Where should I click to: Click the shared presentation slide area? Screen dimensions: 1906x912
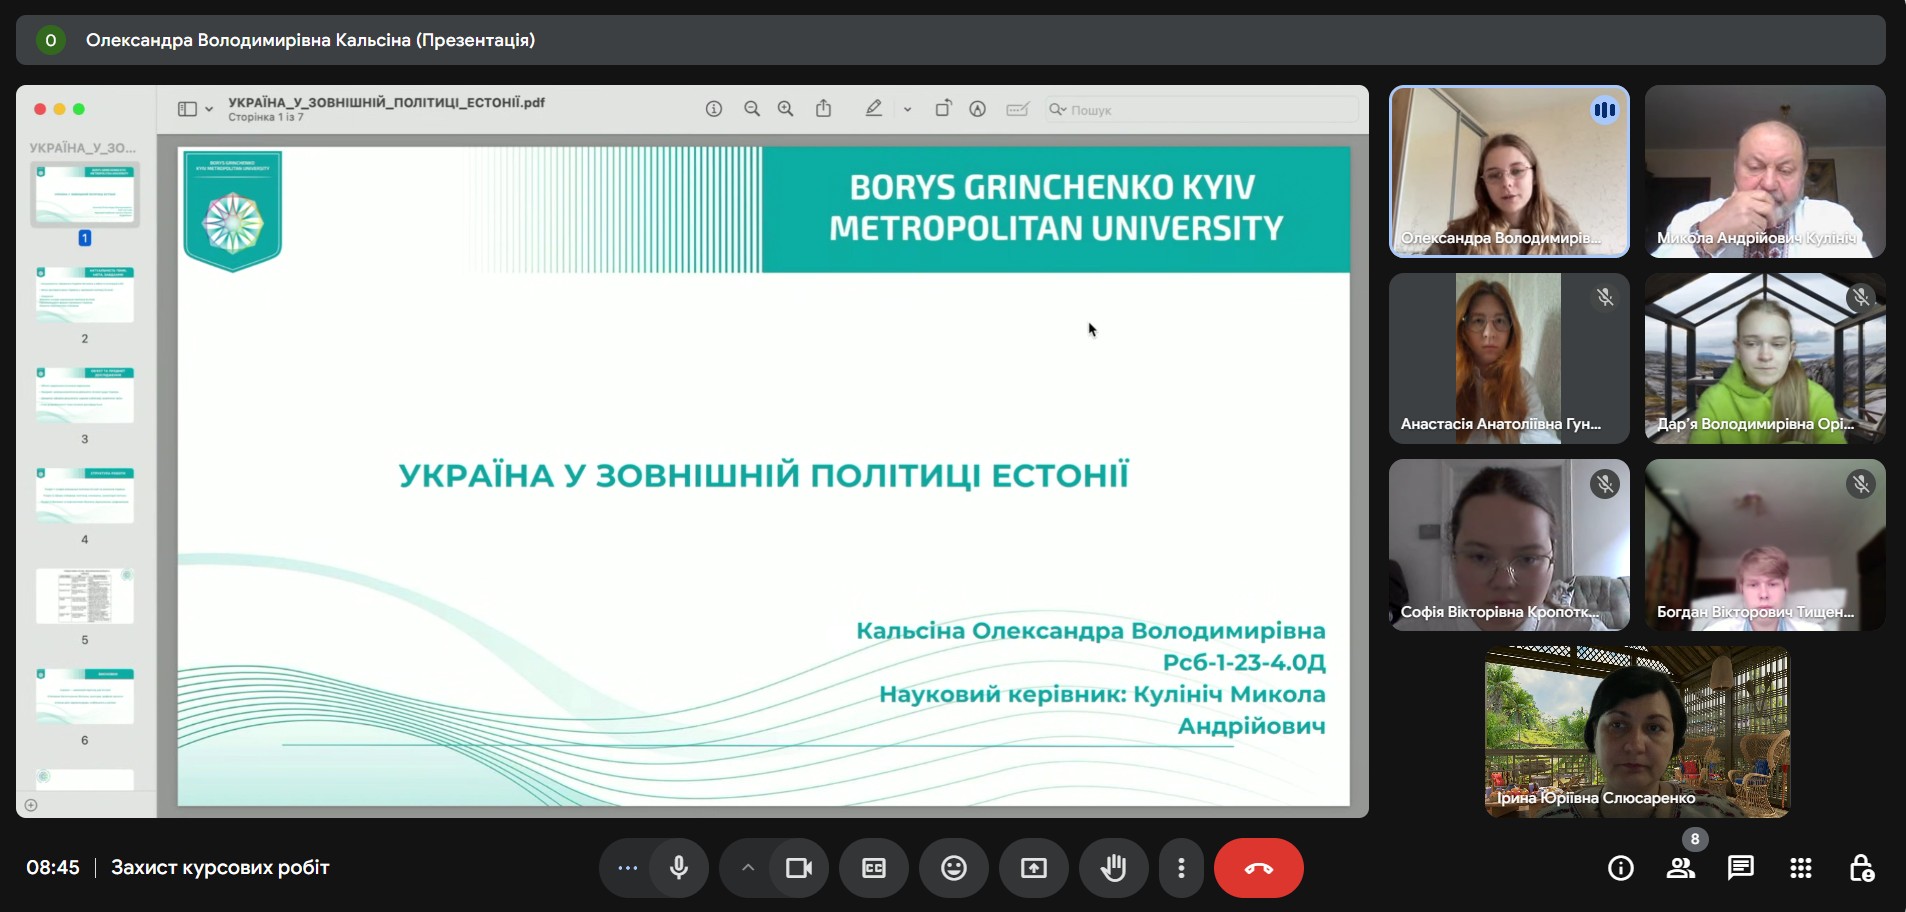coord(763,476)
